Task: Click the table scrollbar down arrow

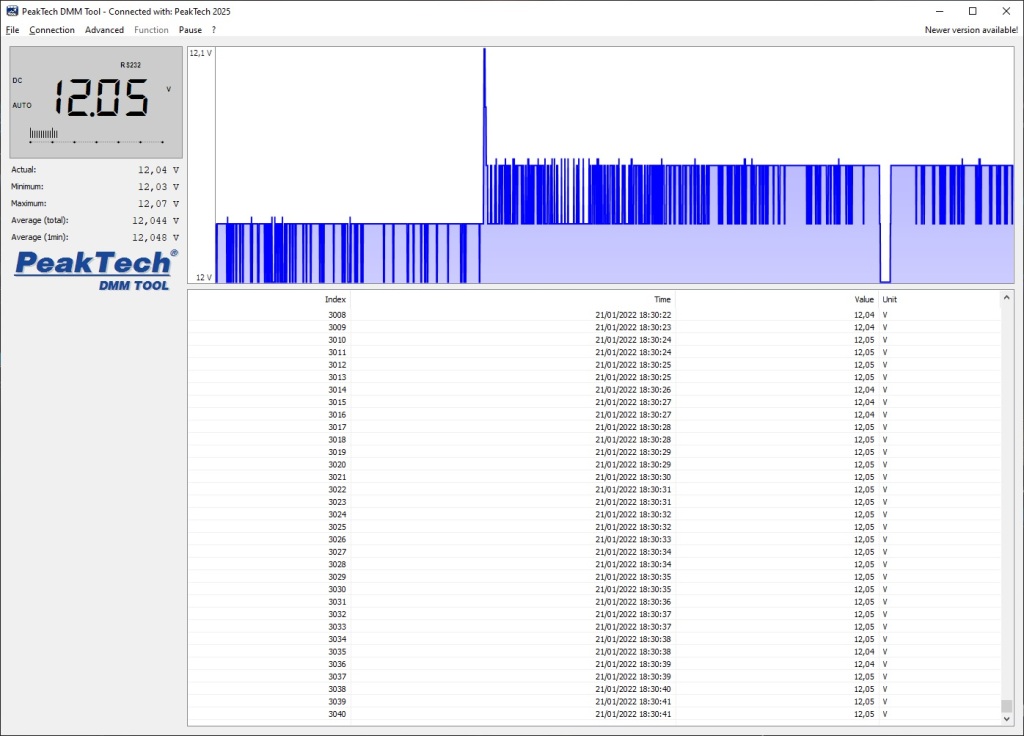Action: click(x=1007, y=719)
